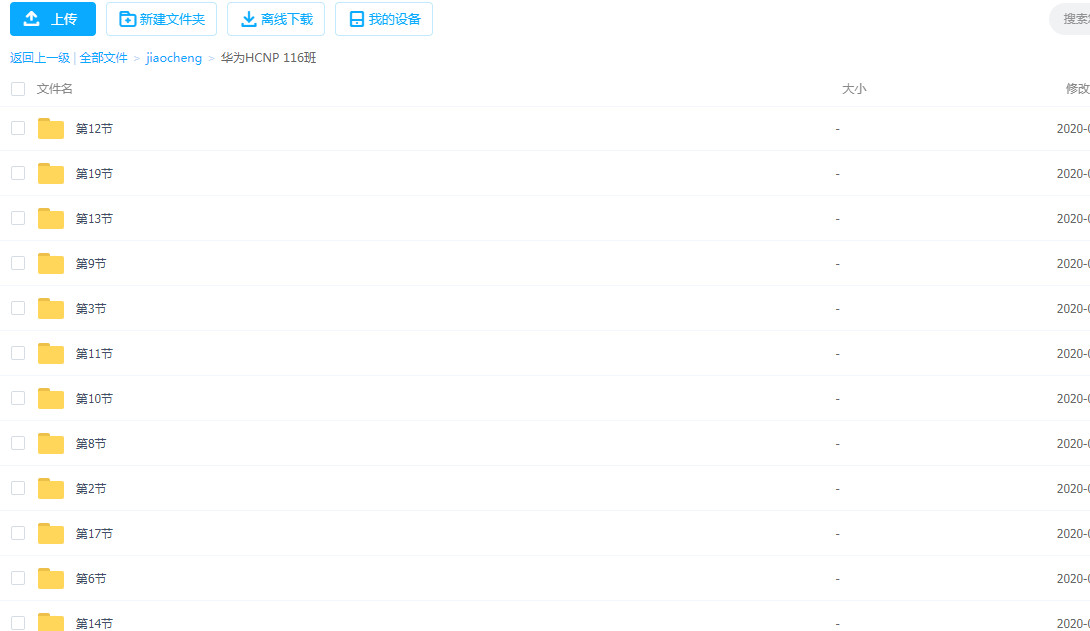Click the 第12节 folder icon
The image size is (1090, 631).
tap(51, 129)
